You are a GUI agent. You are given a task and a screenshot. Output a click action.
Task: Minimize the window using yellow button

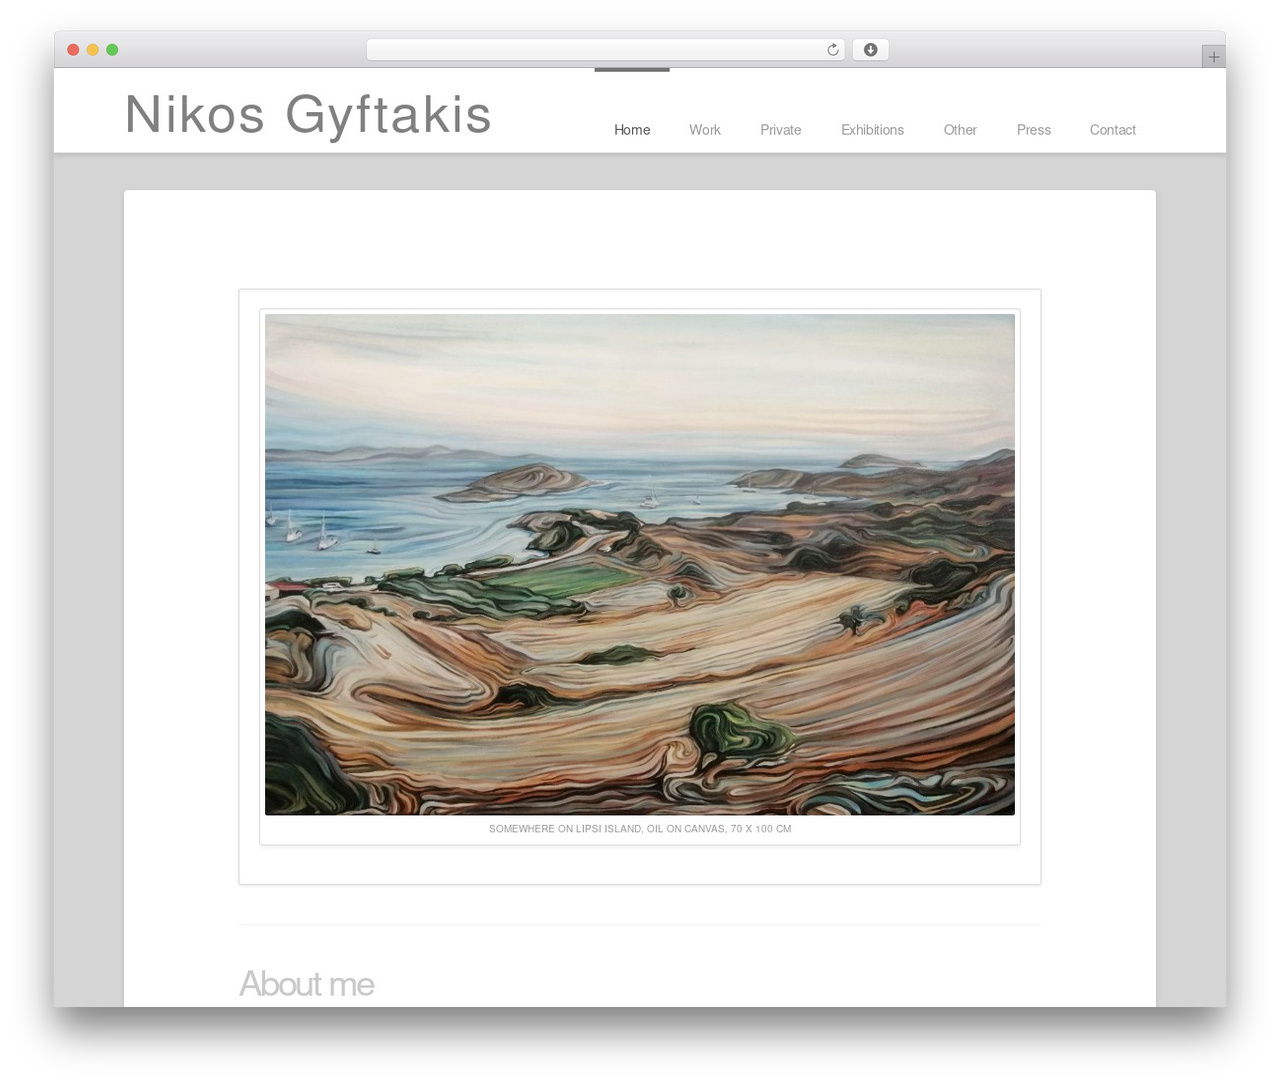pos(93,50)
